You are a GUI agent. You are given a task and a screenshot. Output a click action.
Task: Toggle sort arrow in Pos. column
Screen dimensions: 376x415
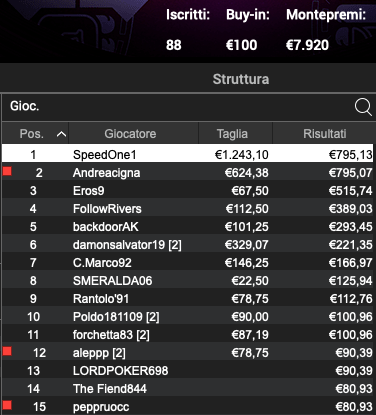61,134
